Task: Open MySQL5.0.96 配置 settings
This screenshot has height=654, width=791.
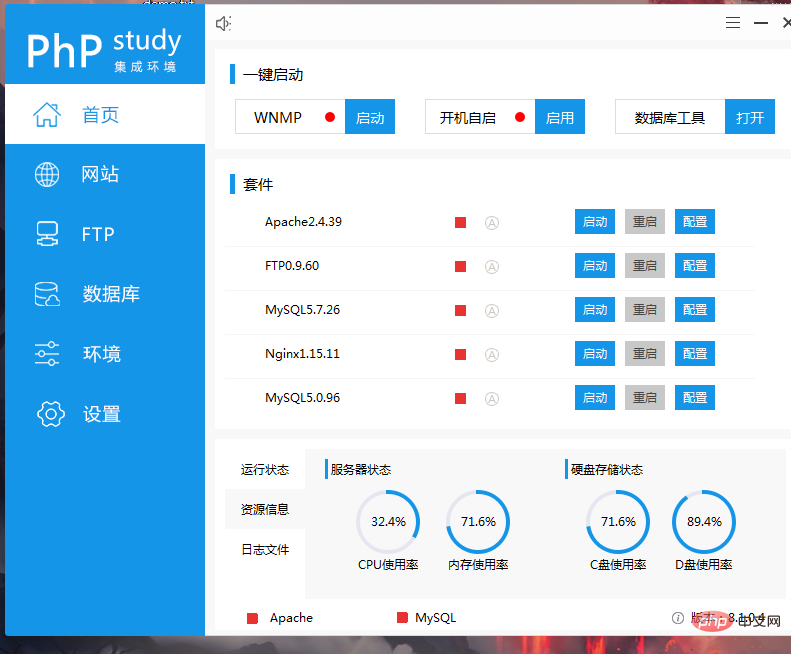Action: coord(695,398)
